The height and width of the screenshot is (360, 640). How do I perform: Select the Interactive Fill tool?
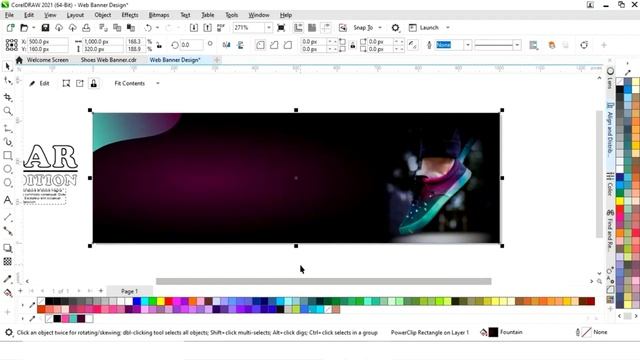(x=8, y=293)
